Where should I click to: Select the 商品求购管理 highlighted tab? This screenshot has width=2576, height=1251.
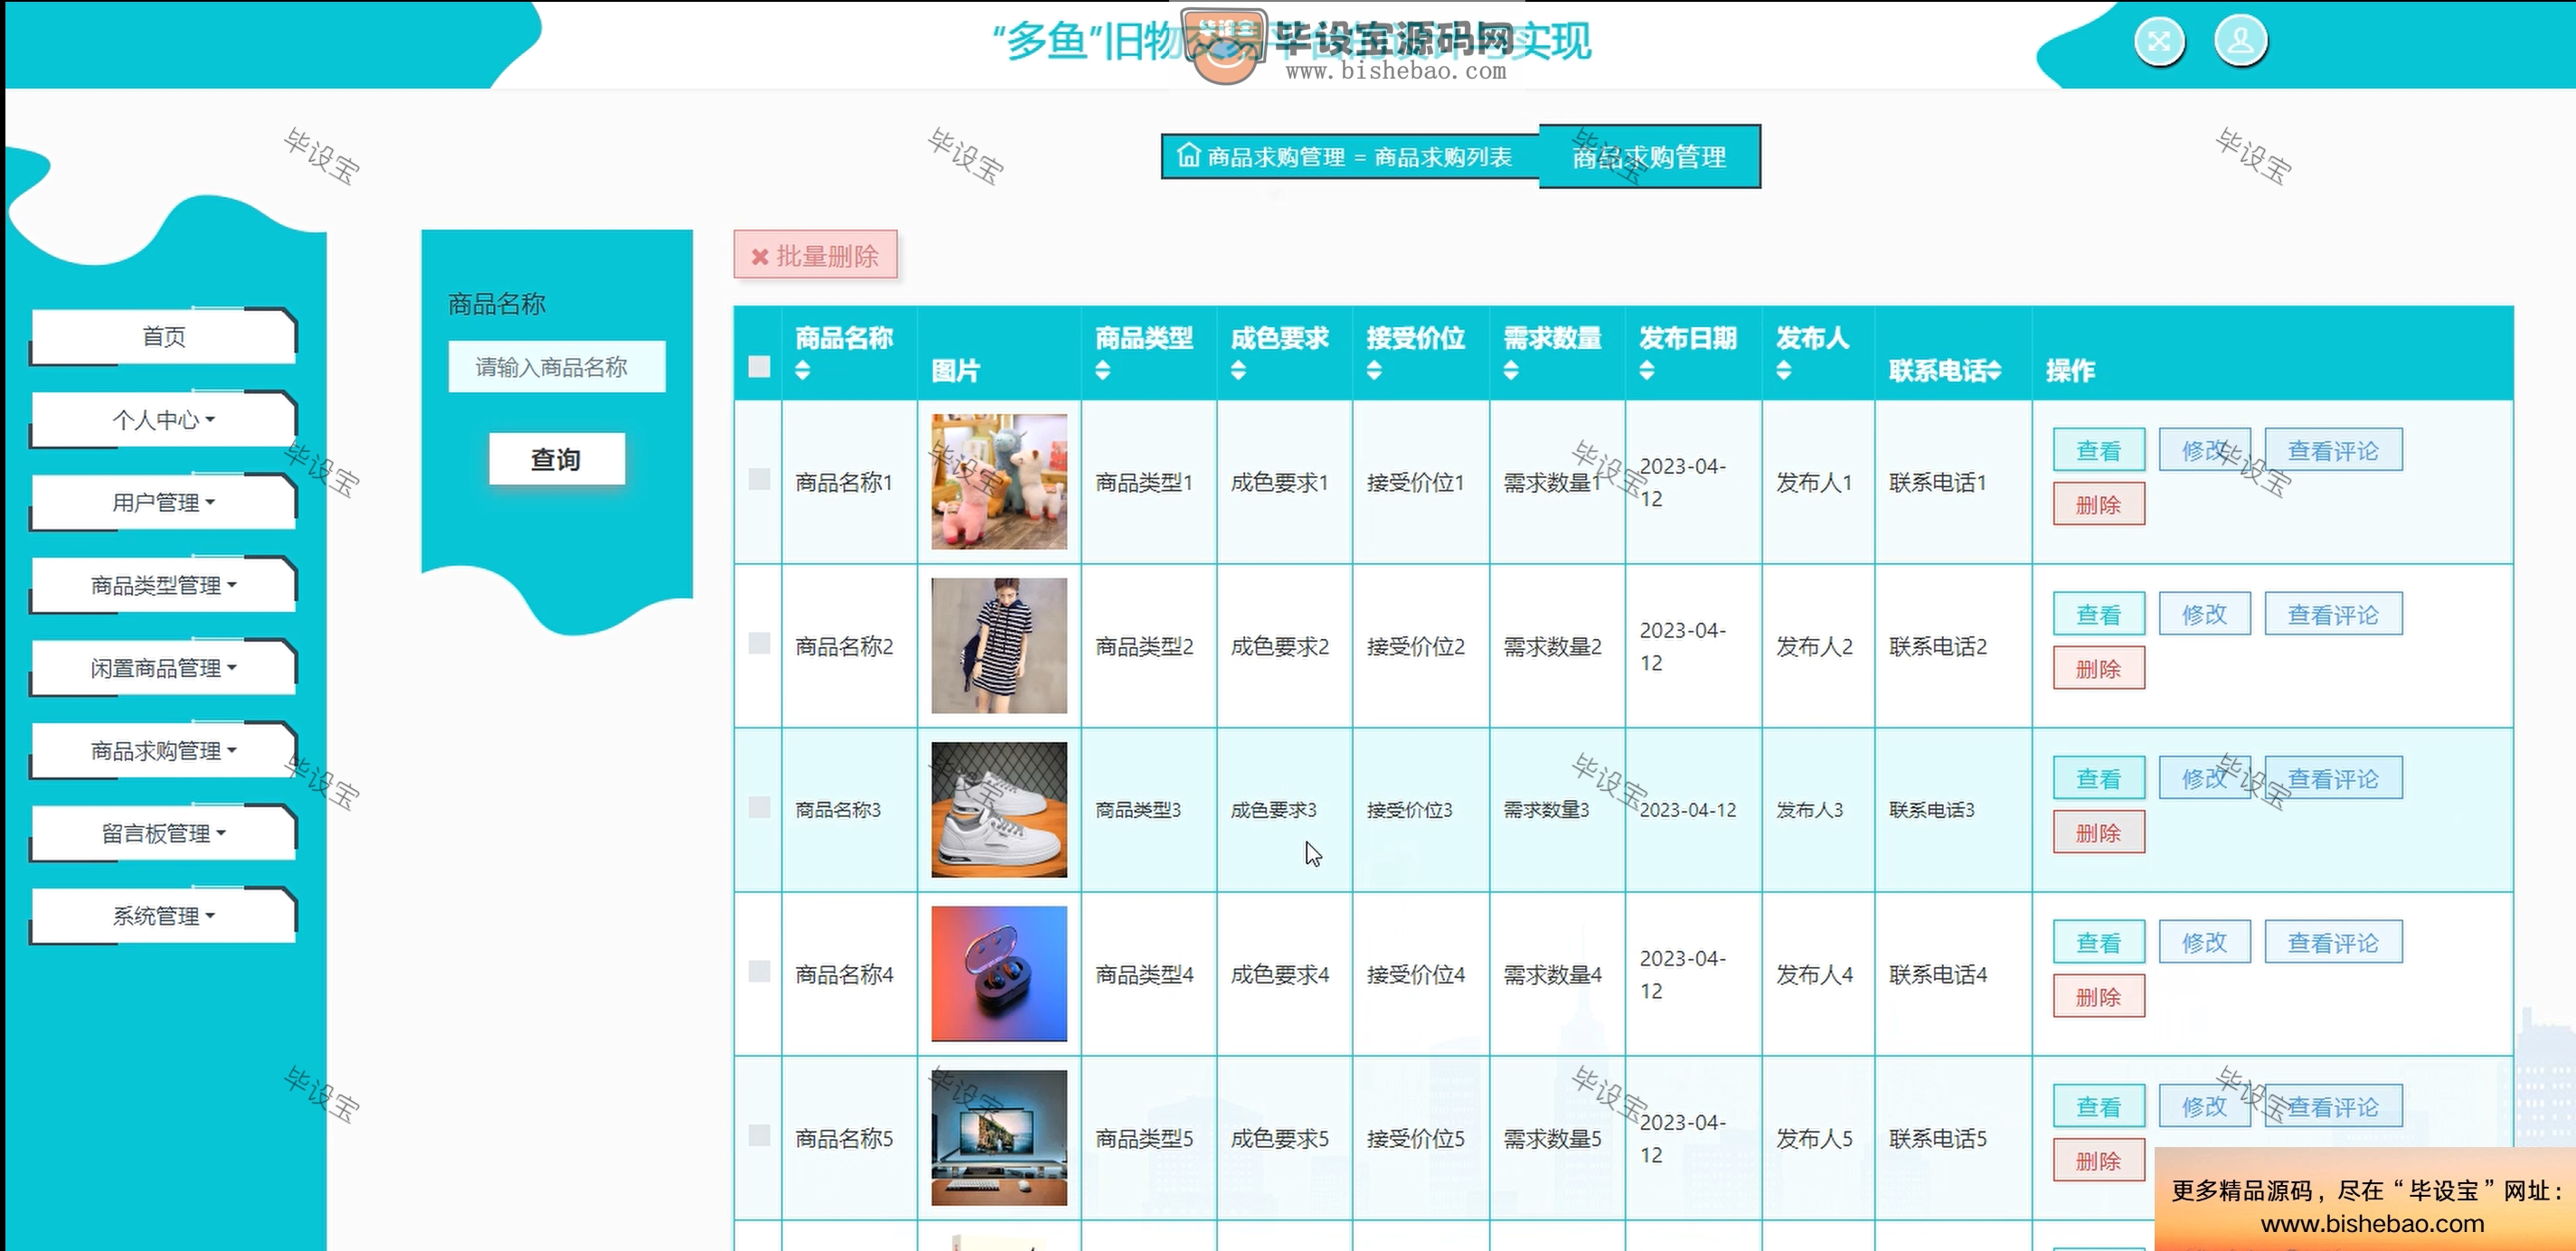point(1649,157)
